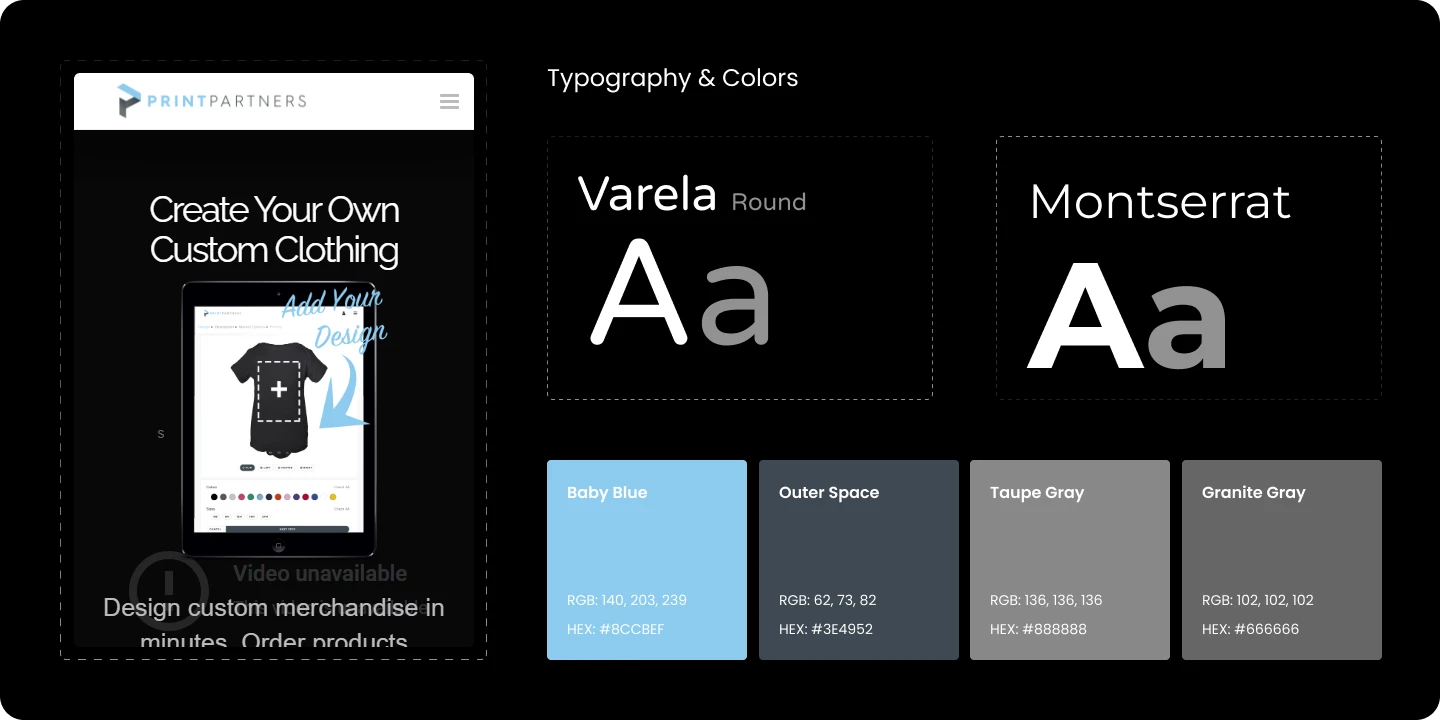The height and width of the screenshot is (720, 1440).
Task: Click the Create Your Own Custom Clothing headline
Action: click(274, 230)
